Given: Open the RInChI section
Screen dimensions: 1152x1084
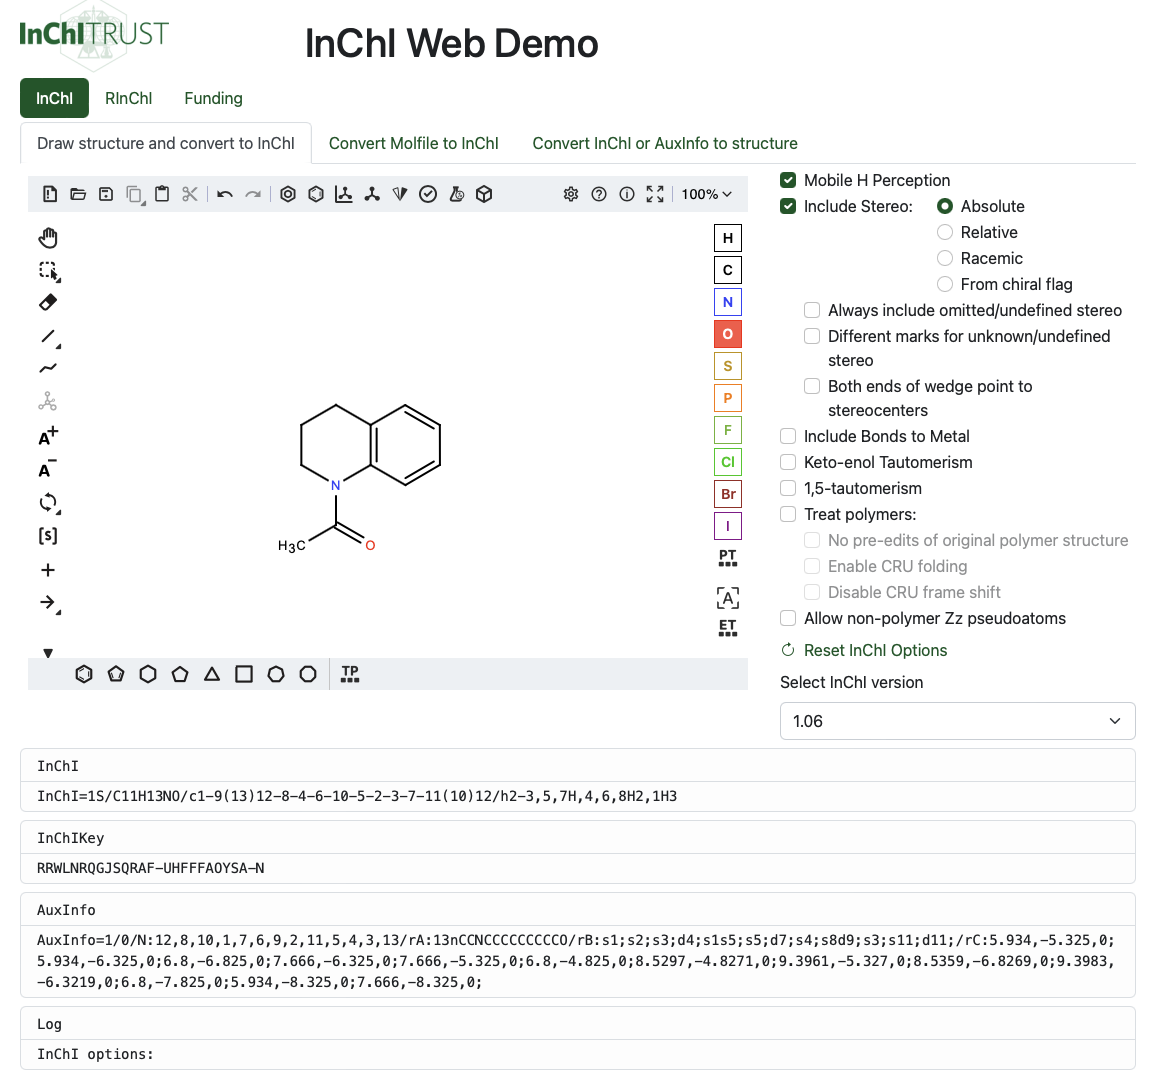Looking at the screenshot, I should coord(129,98).
